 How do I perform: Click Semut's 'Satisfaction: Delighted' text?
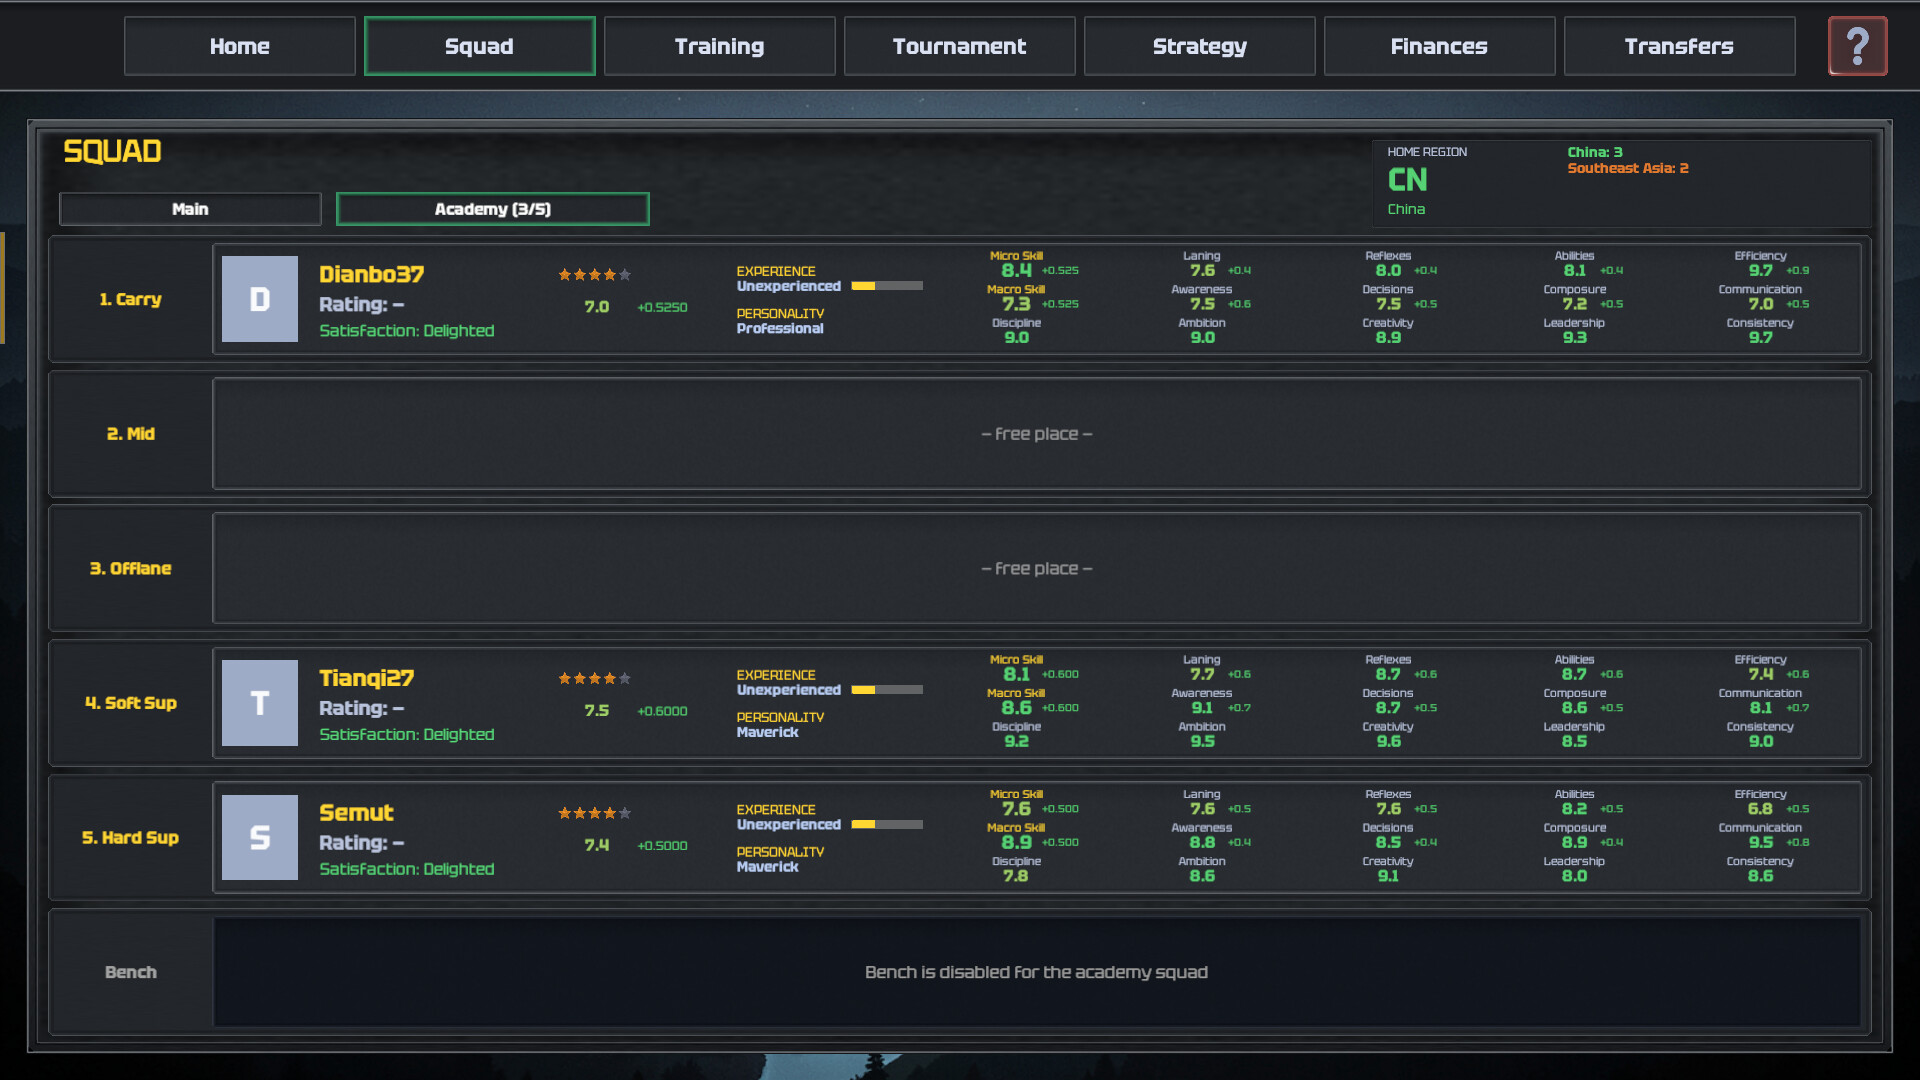(x=407, y=869)
